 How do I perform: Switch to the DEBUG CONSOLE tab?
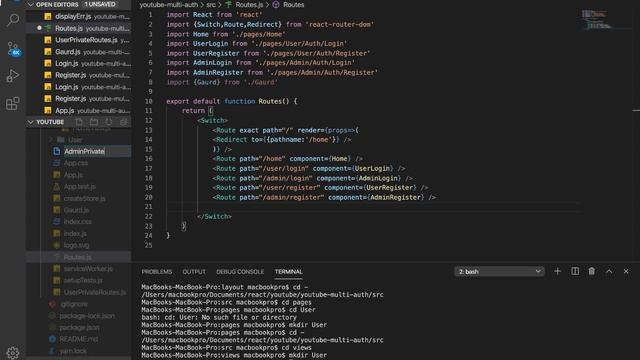point(240,271)
